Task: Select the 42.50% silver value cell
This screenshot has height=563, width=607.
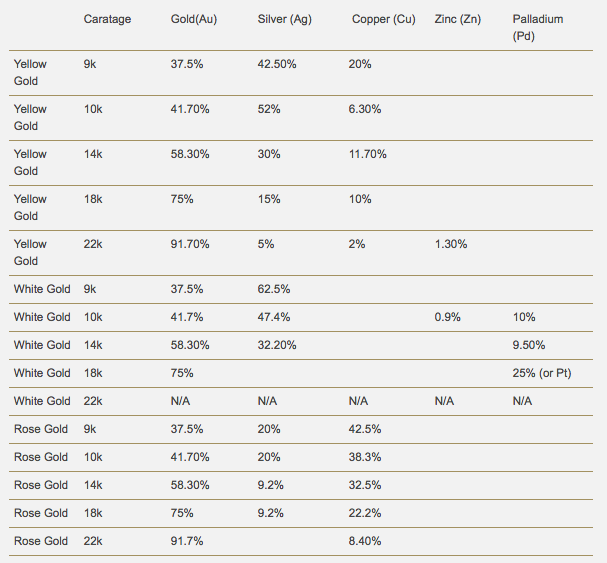Action: coord(277,64)
